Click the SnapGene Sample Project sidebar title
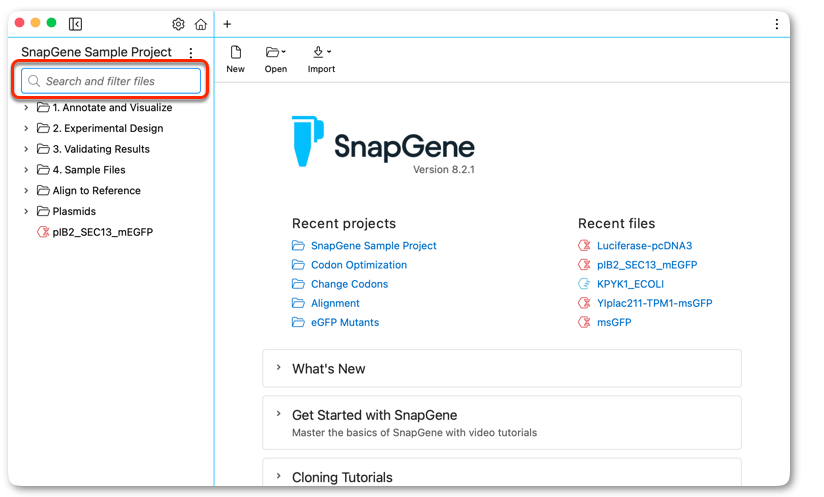Image resolution: width=824 pixels, height=497 pixels. [96, 52]
